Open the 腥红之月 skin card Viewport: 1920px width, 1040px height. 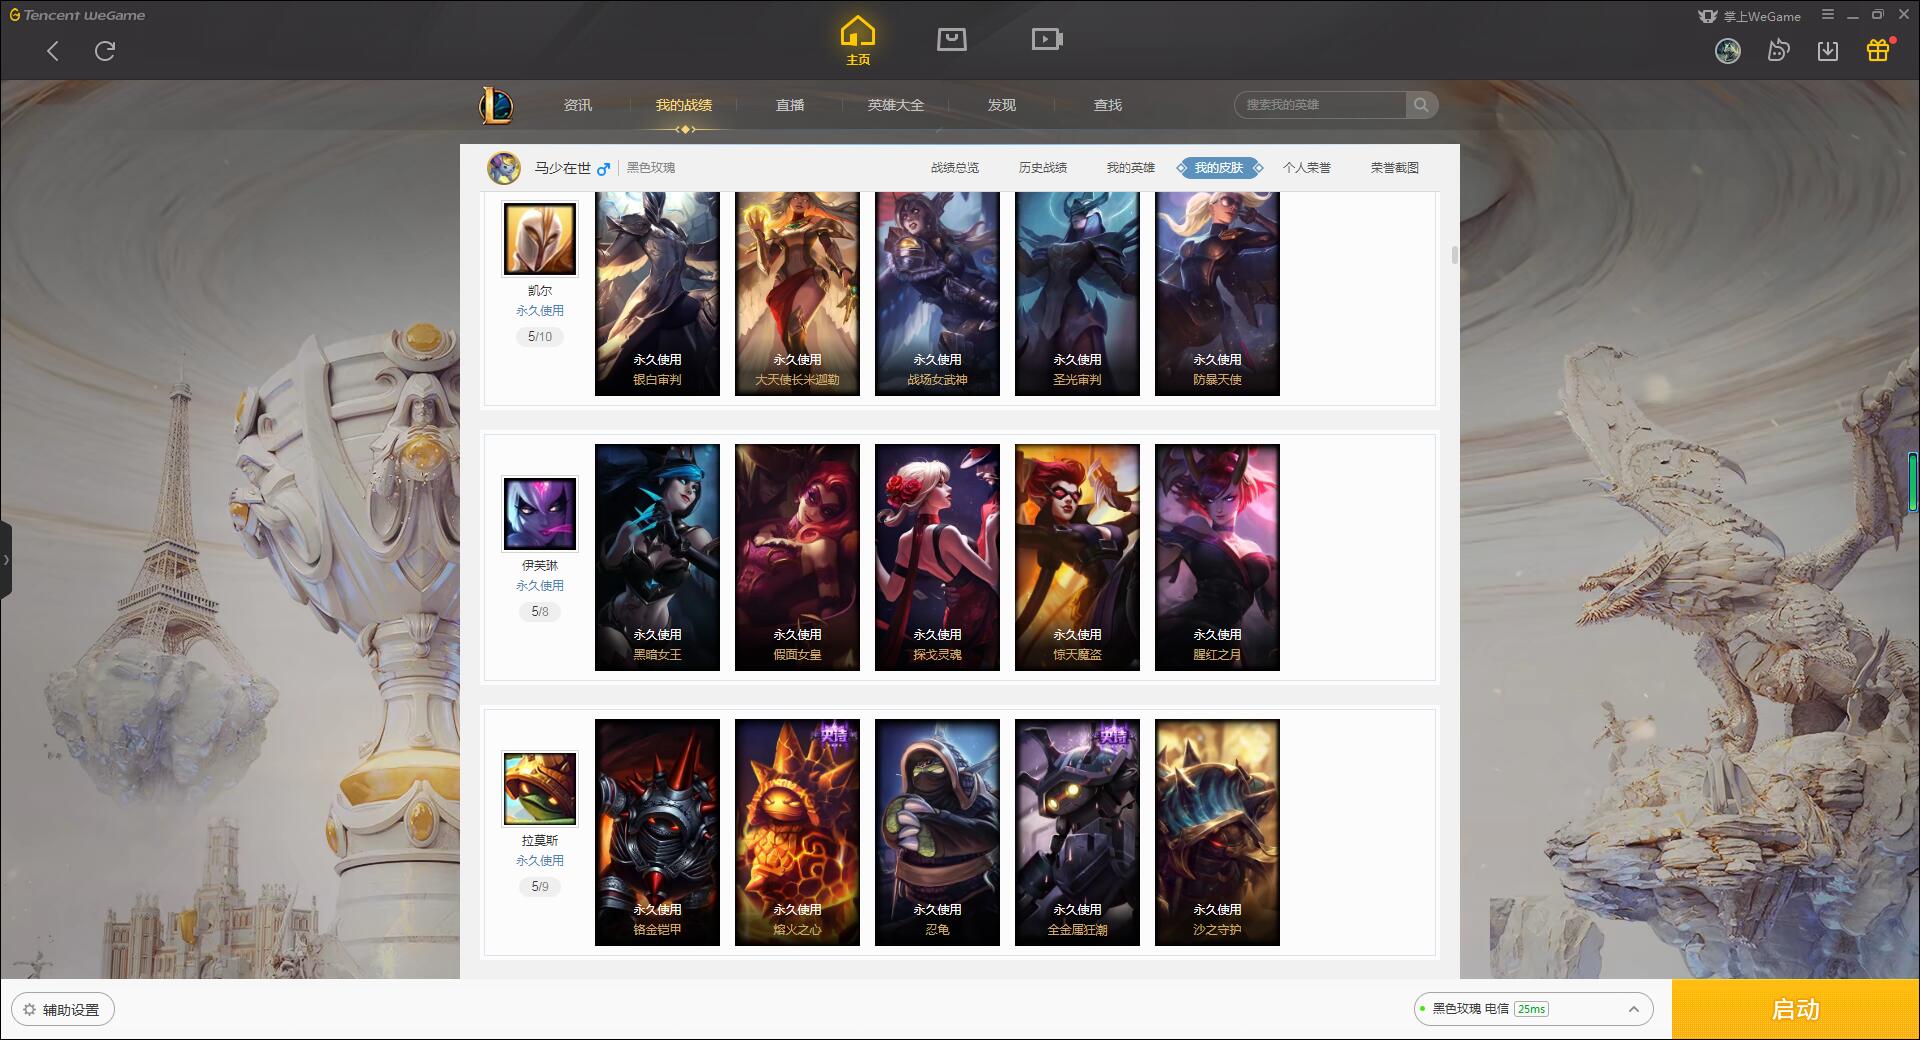[x=1217, y=557]
